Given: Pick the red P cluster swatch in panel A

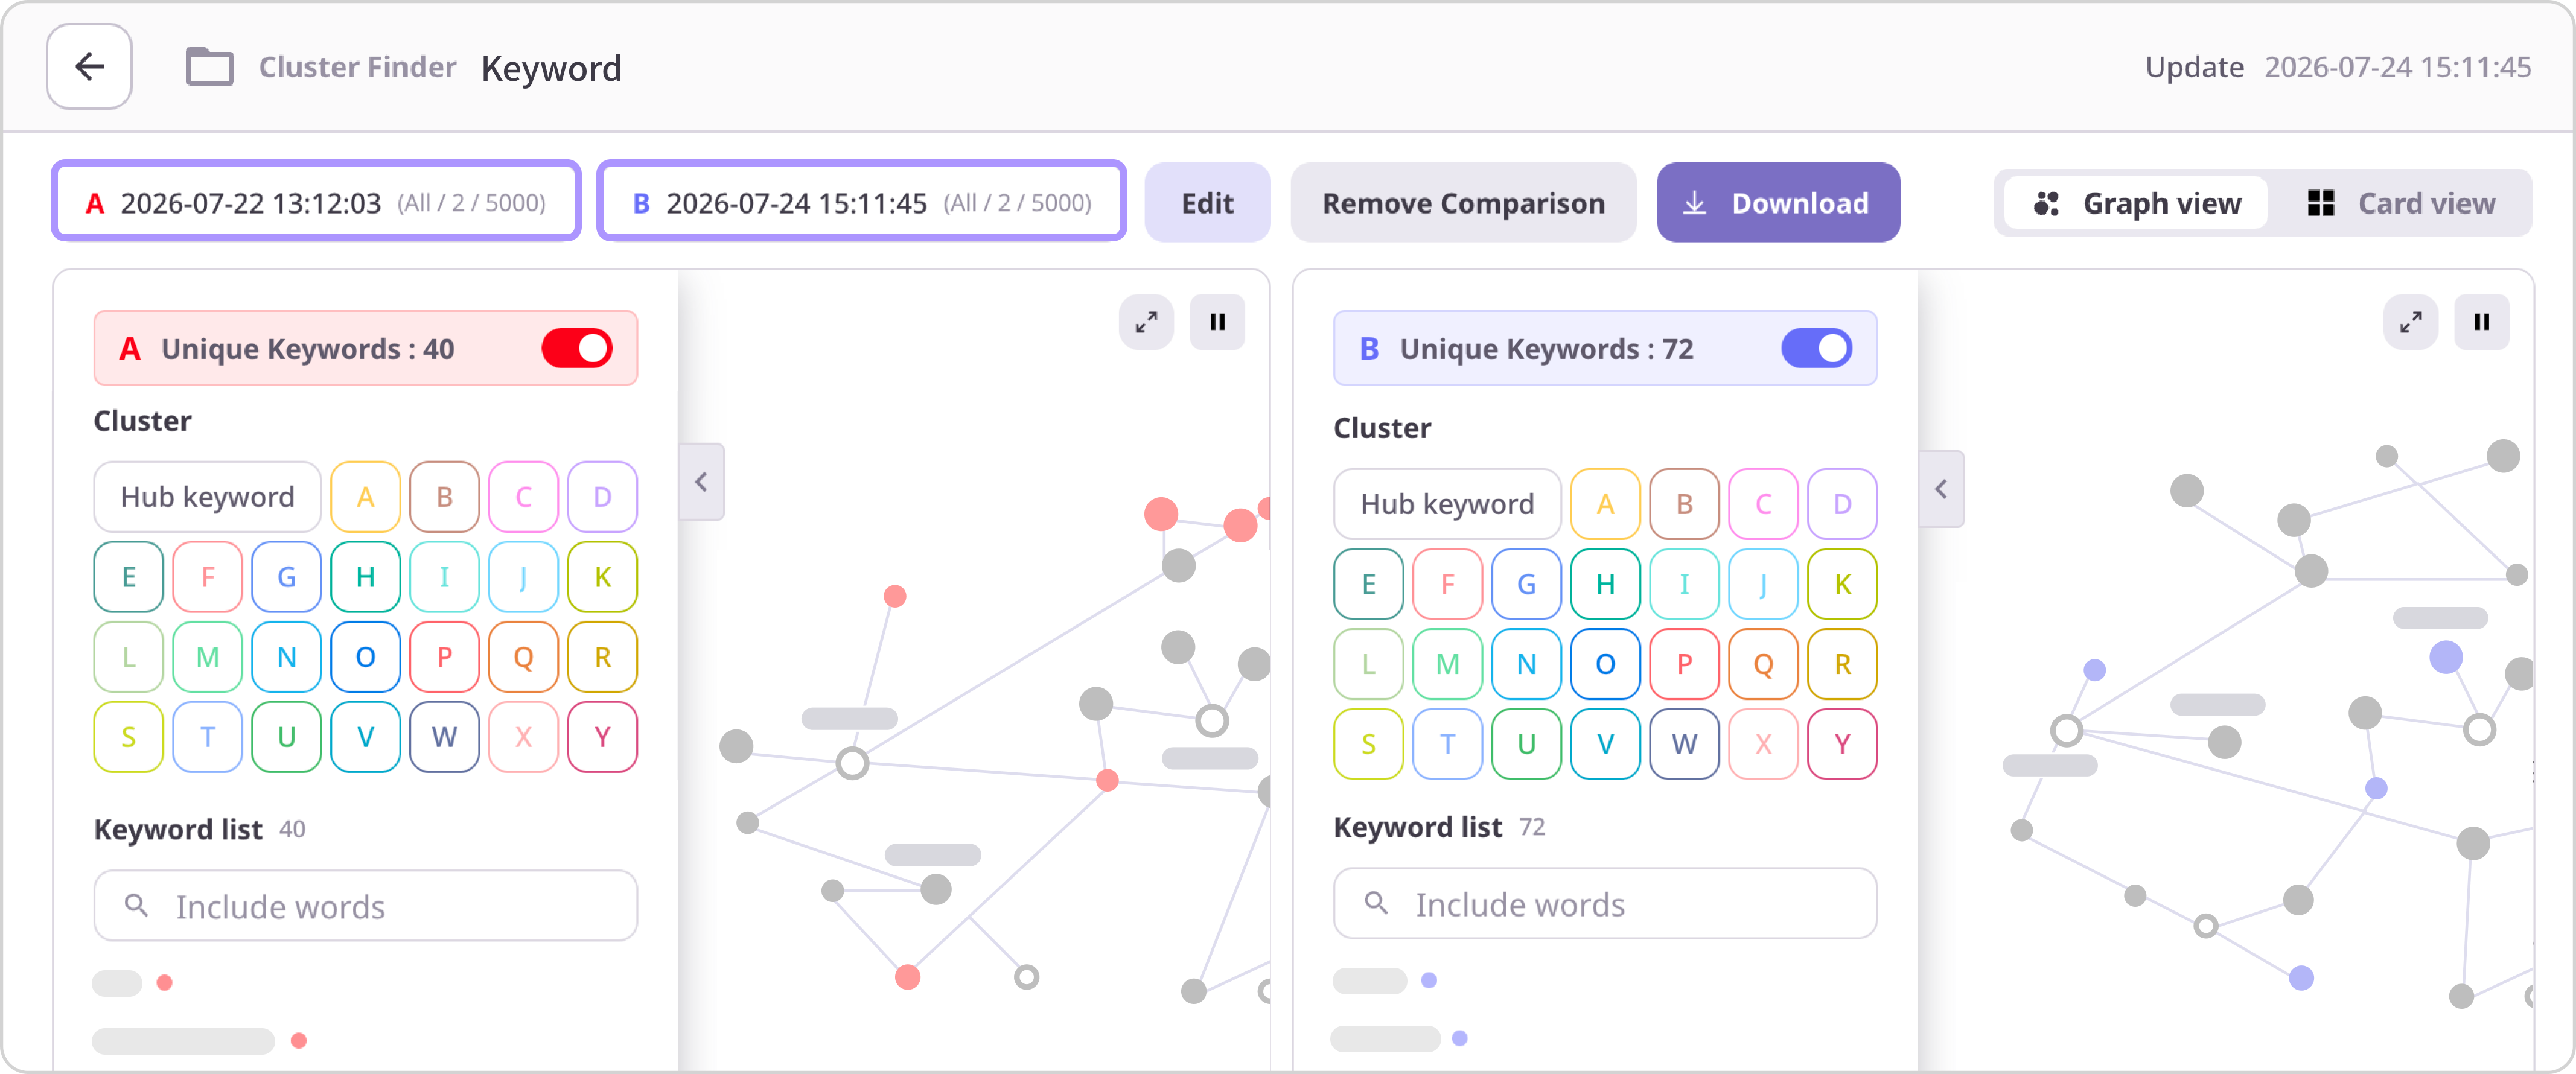Looking at the screenshot, I should pyautogui.click(x=445, y=657).
